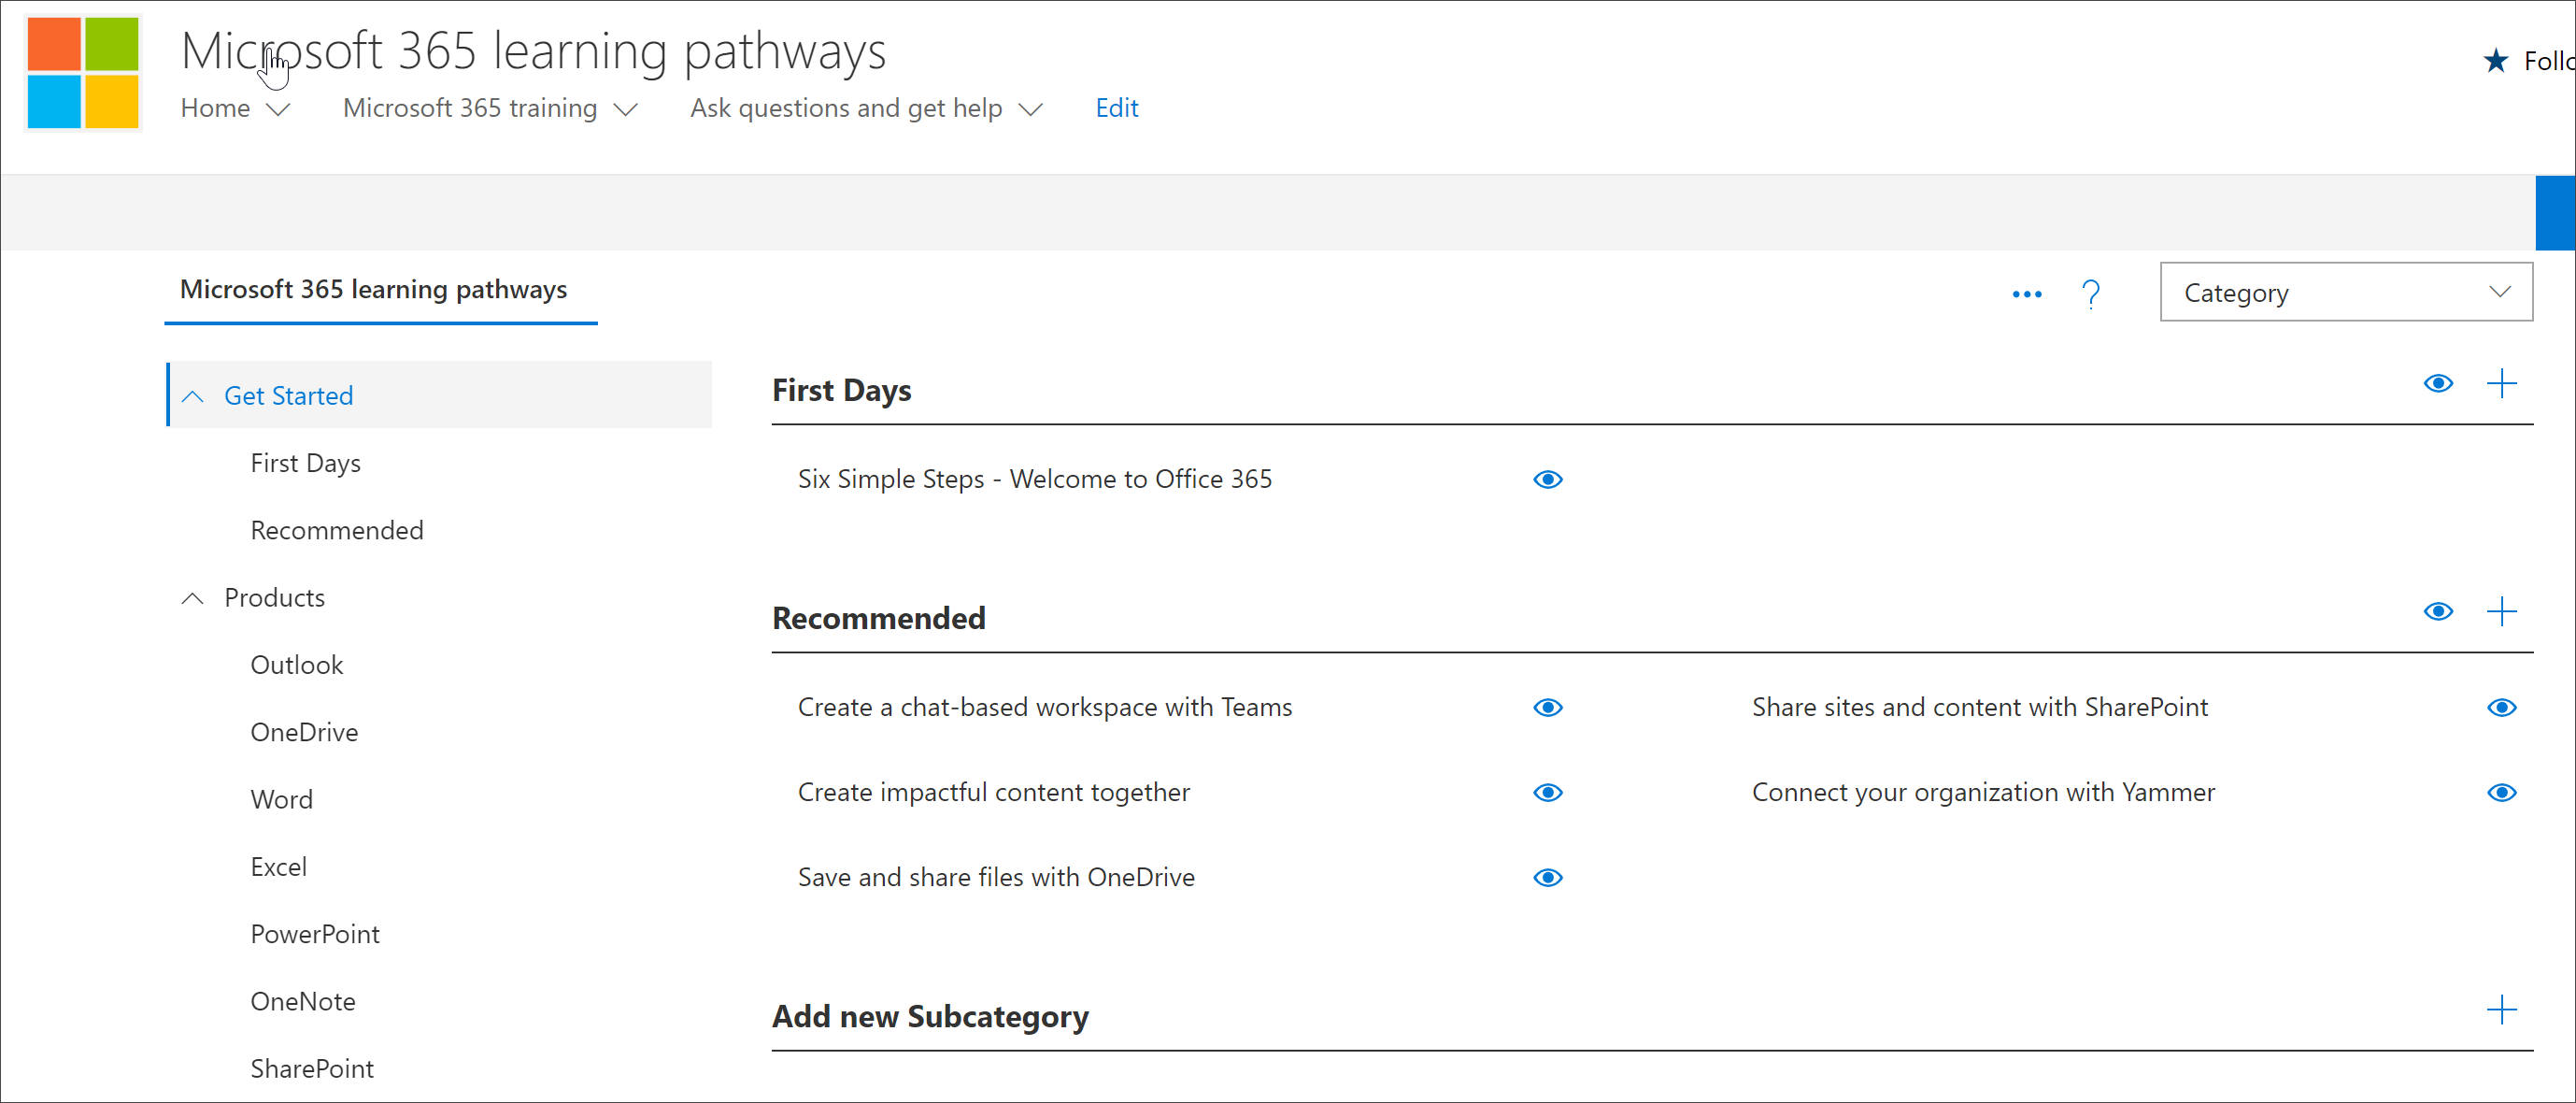Hide Six Simple Steps Welcome to Office 365
The height and width of the screenshot is (1103, 2576).
tap(1544, 479)
